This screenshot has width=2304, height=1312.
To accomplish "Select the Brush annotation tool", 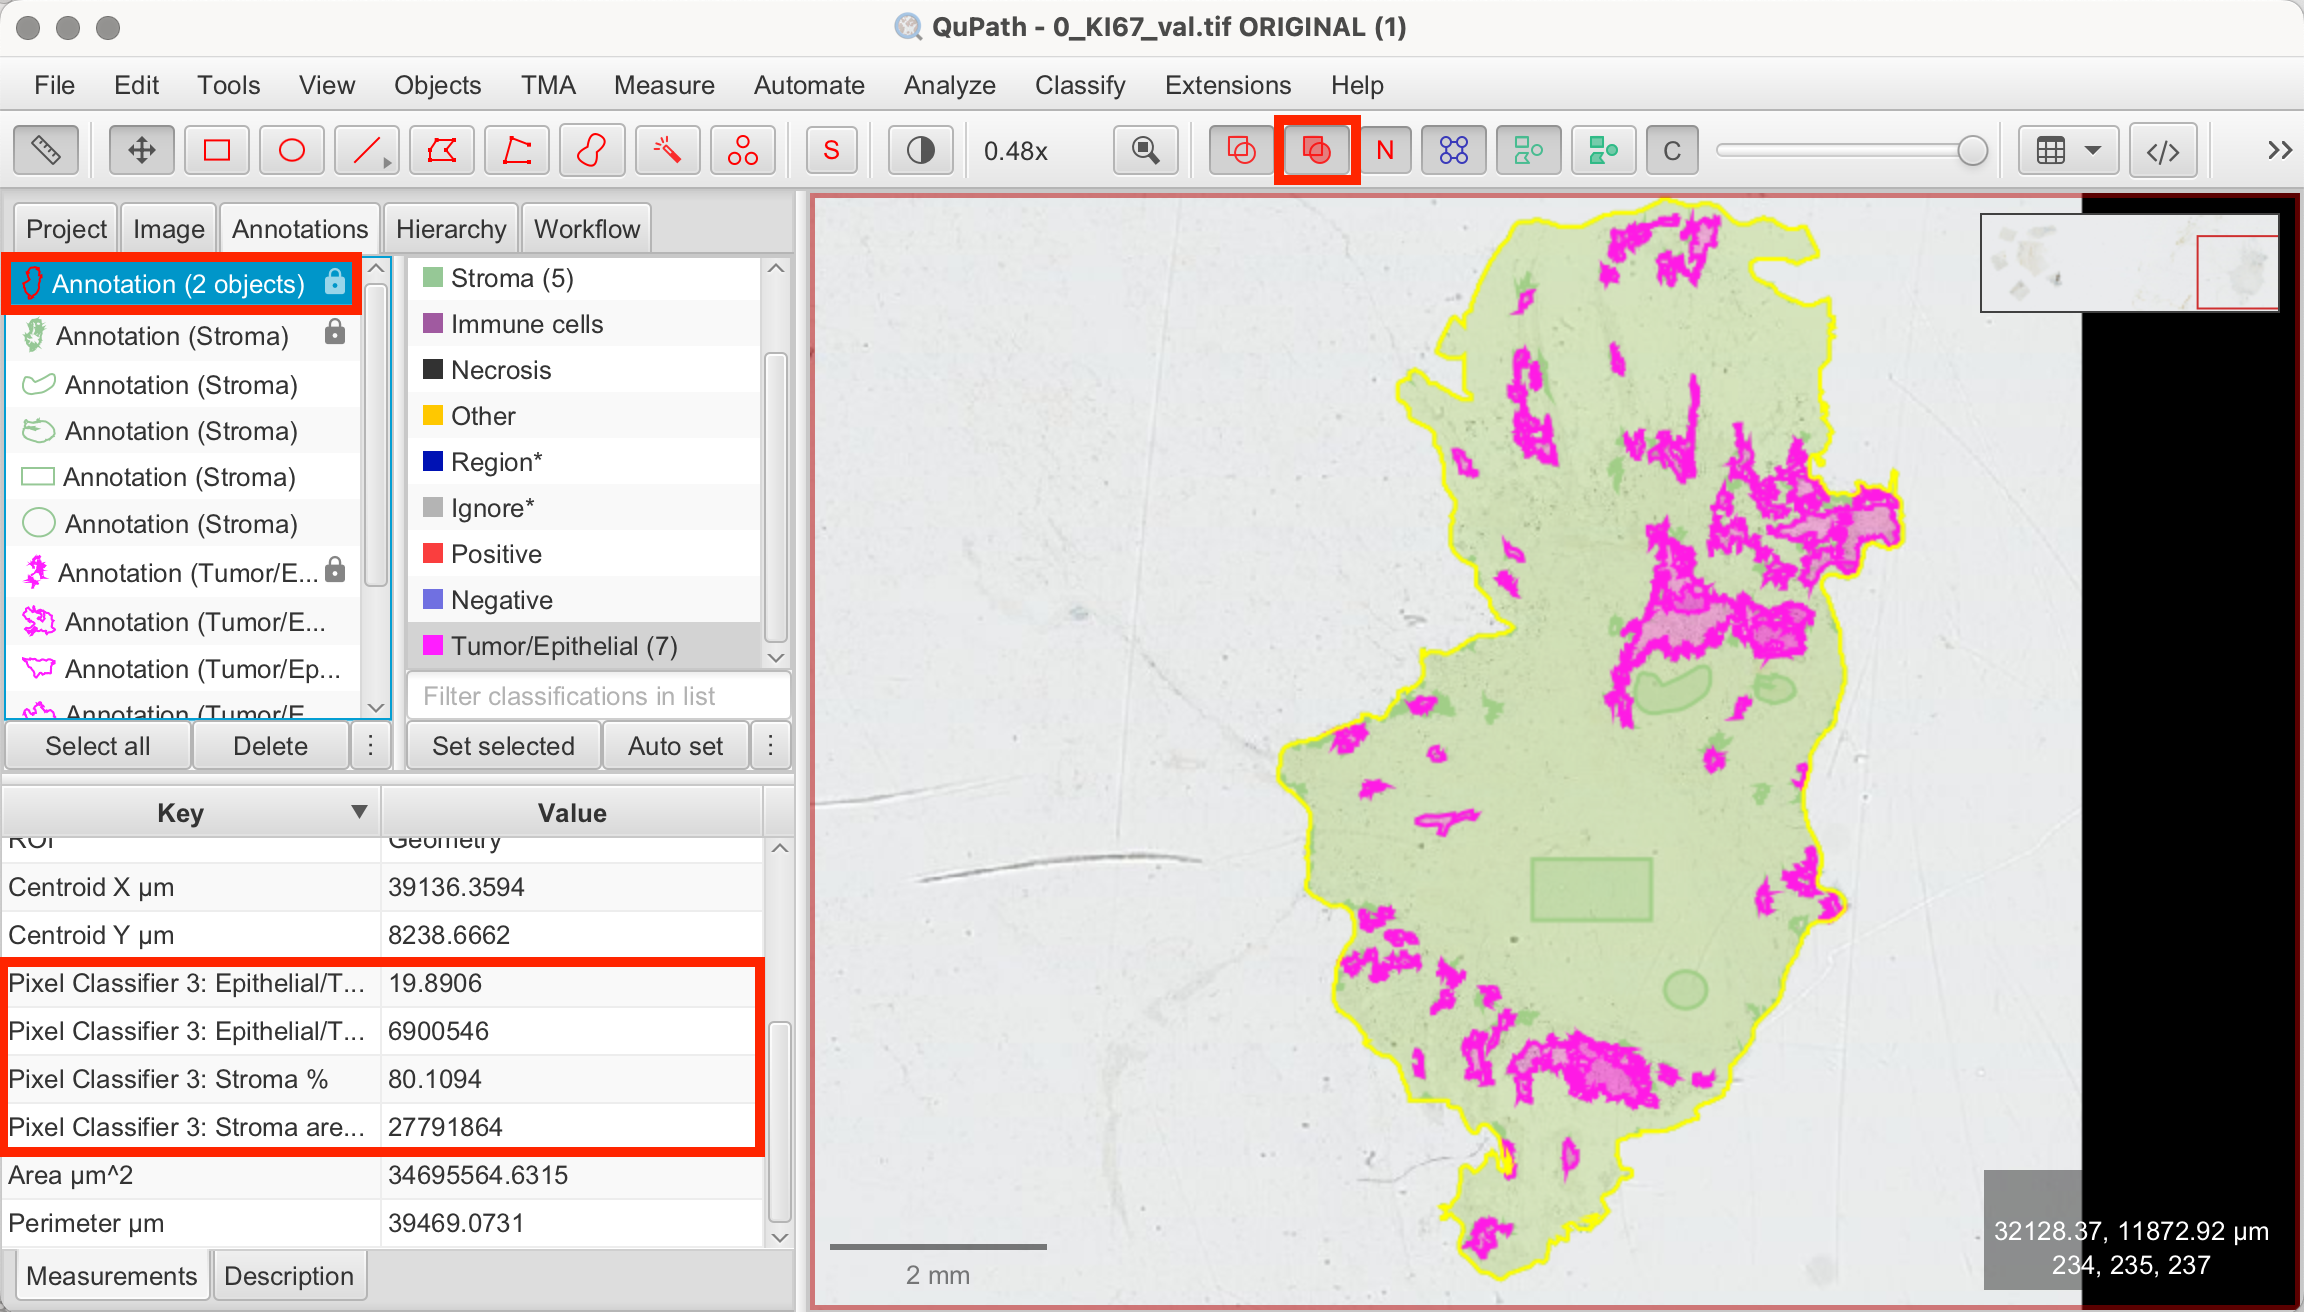I will point(592,151).
